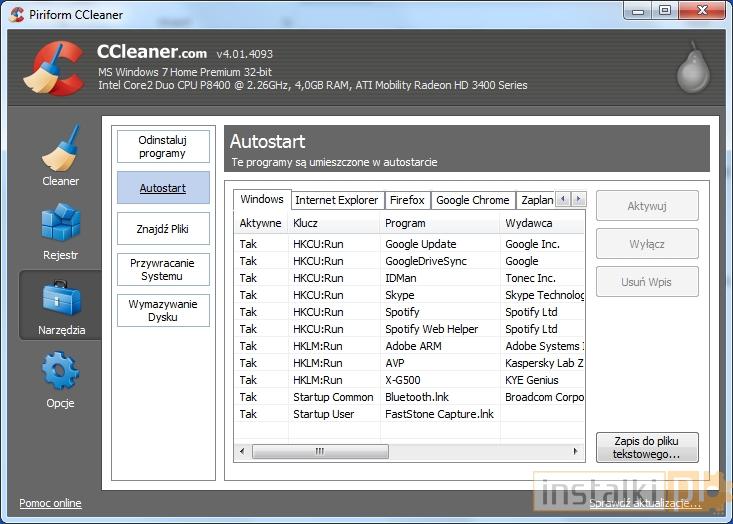Select the Adobe ARM entry
Viewport: 733px width, 524px height.
[x=409, y=346]
